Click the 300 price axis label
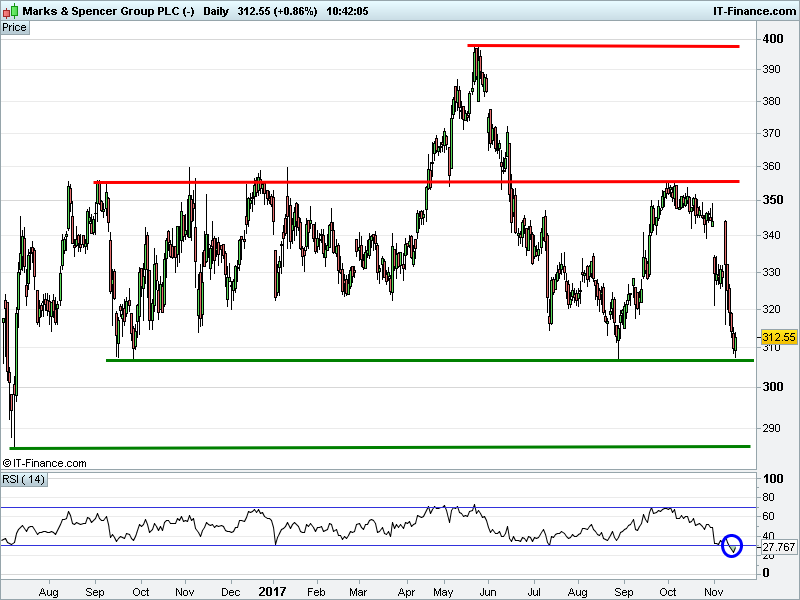The image size is (800, 600). (772, 387)
